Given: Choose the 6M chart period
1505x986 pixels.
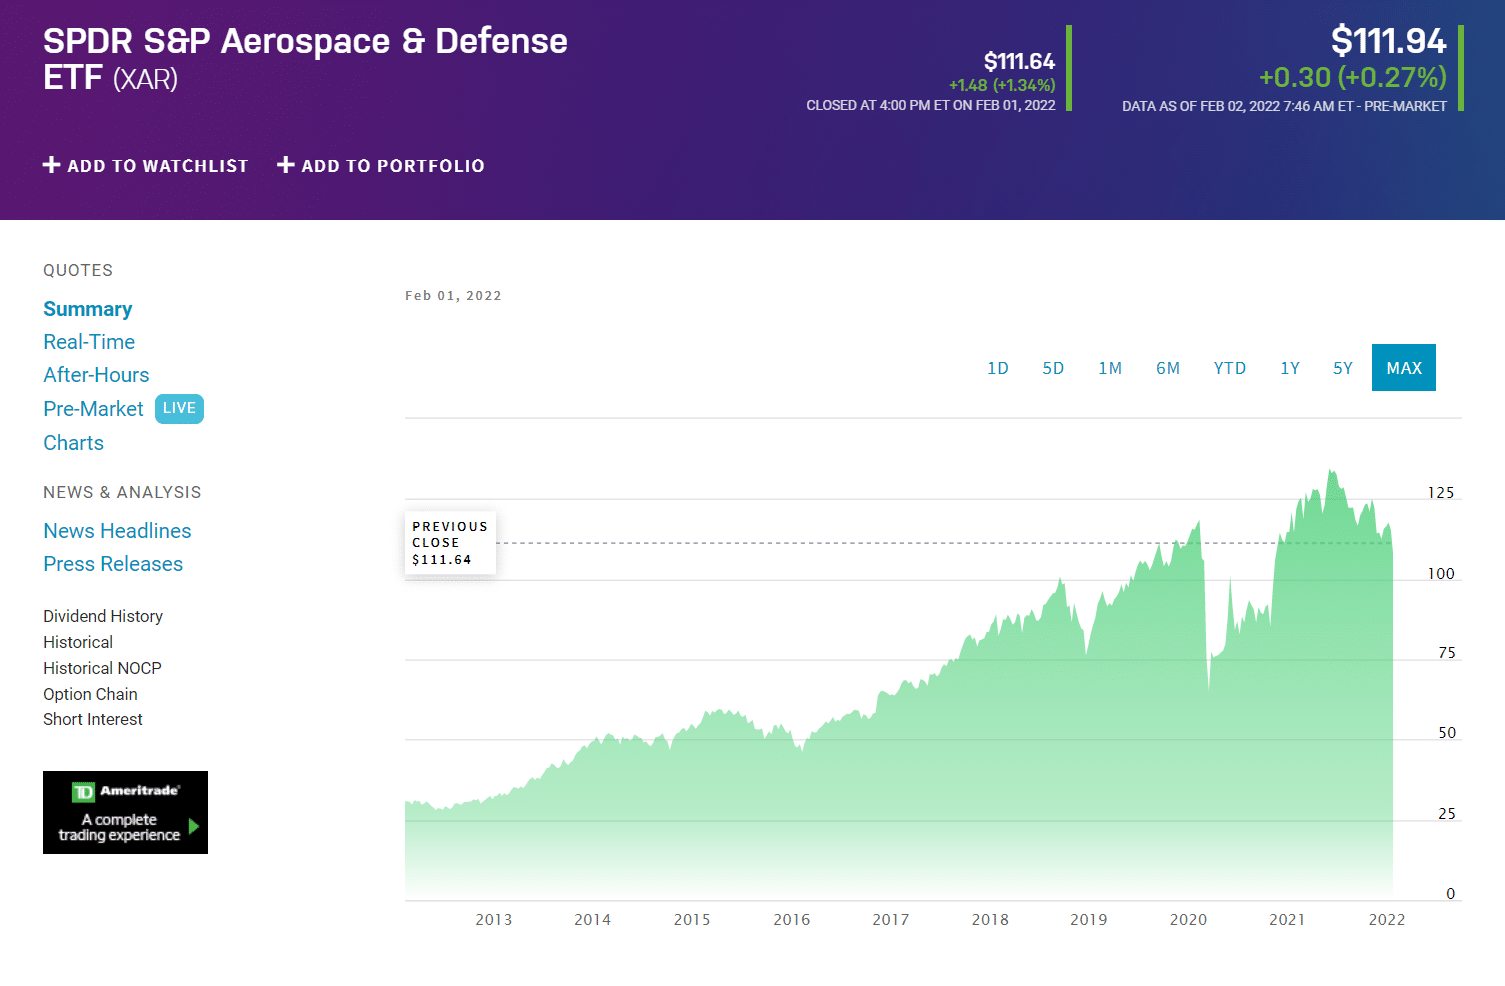Looking at the screenshot, I should coord(1168,367).
